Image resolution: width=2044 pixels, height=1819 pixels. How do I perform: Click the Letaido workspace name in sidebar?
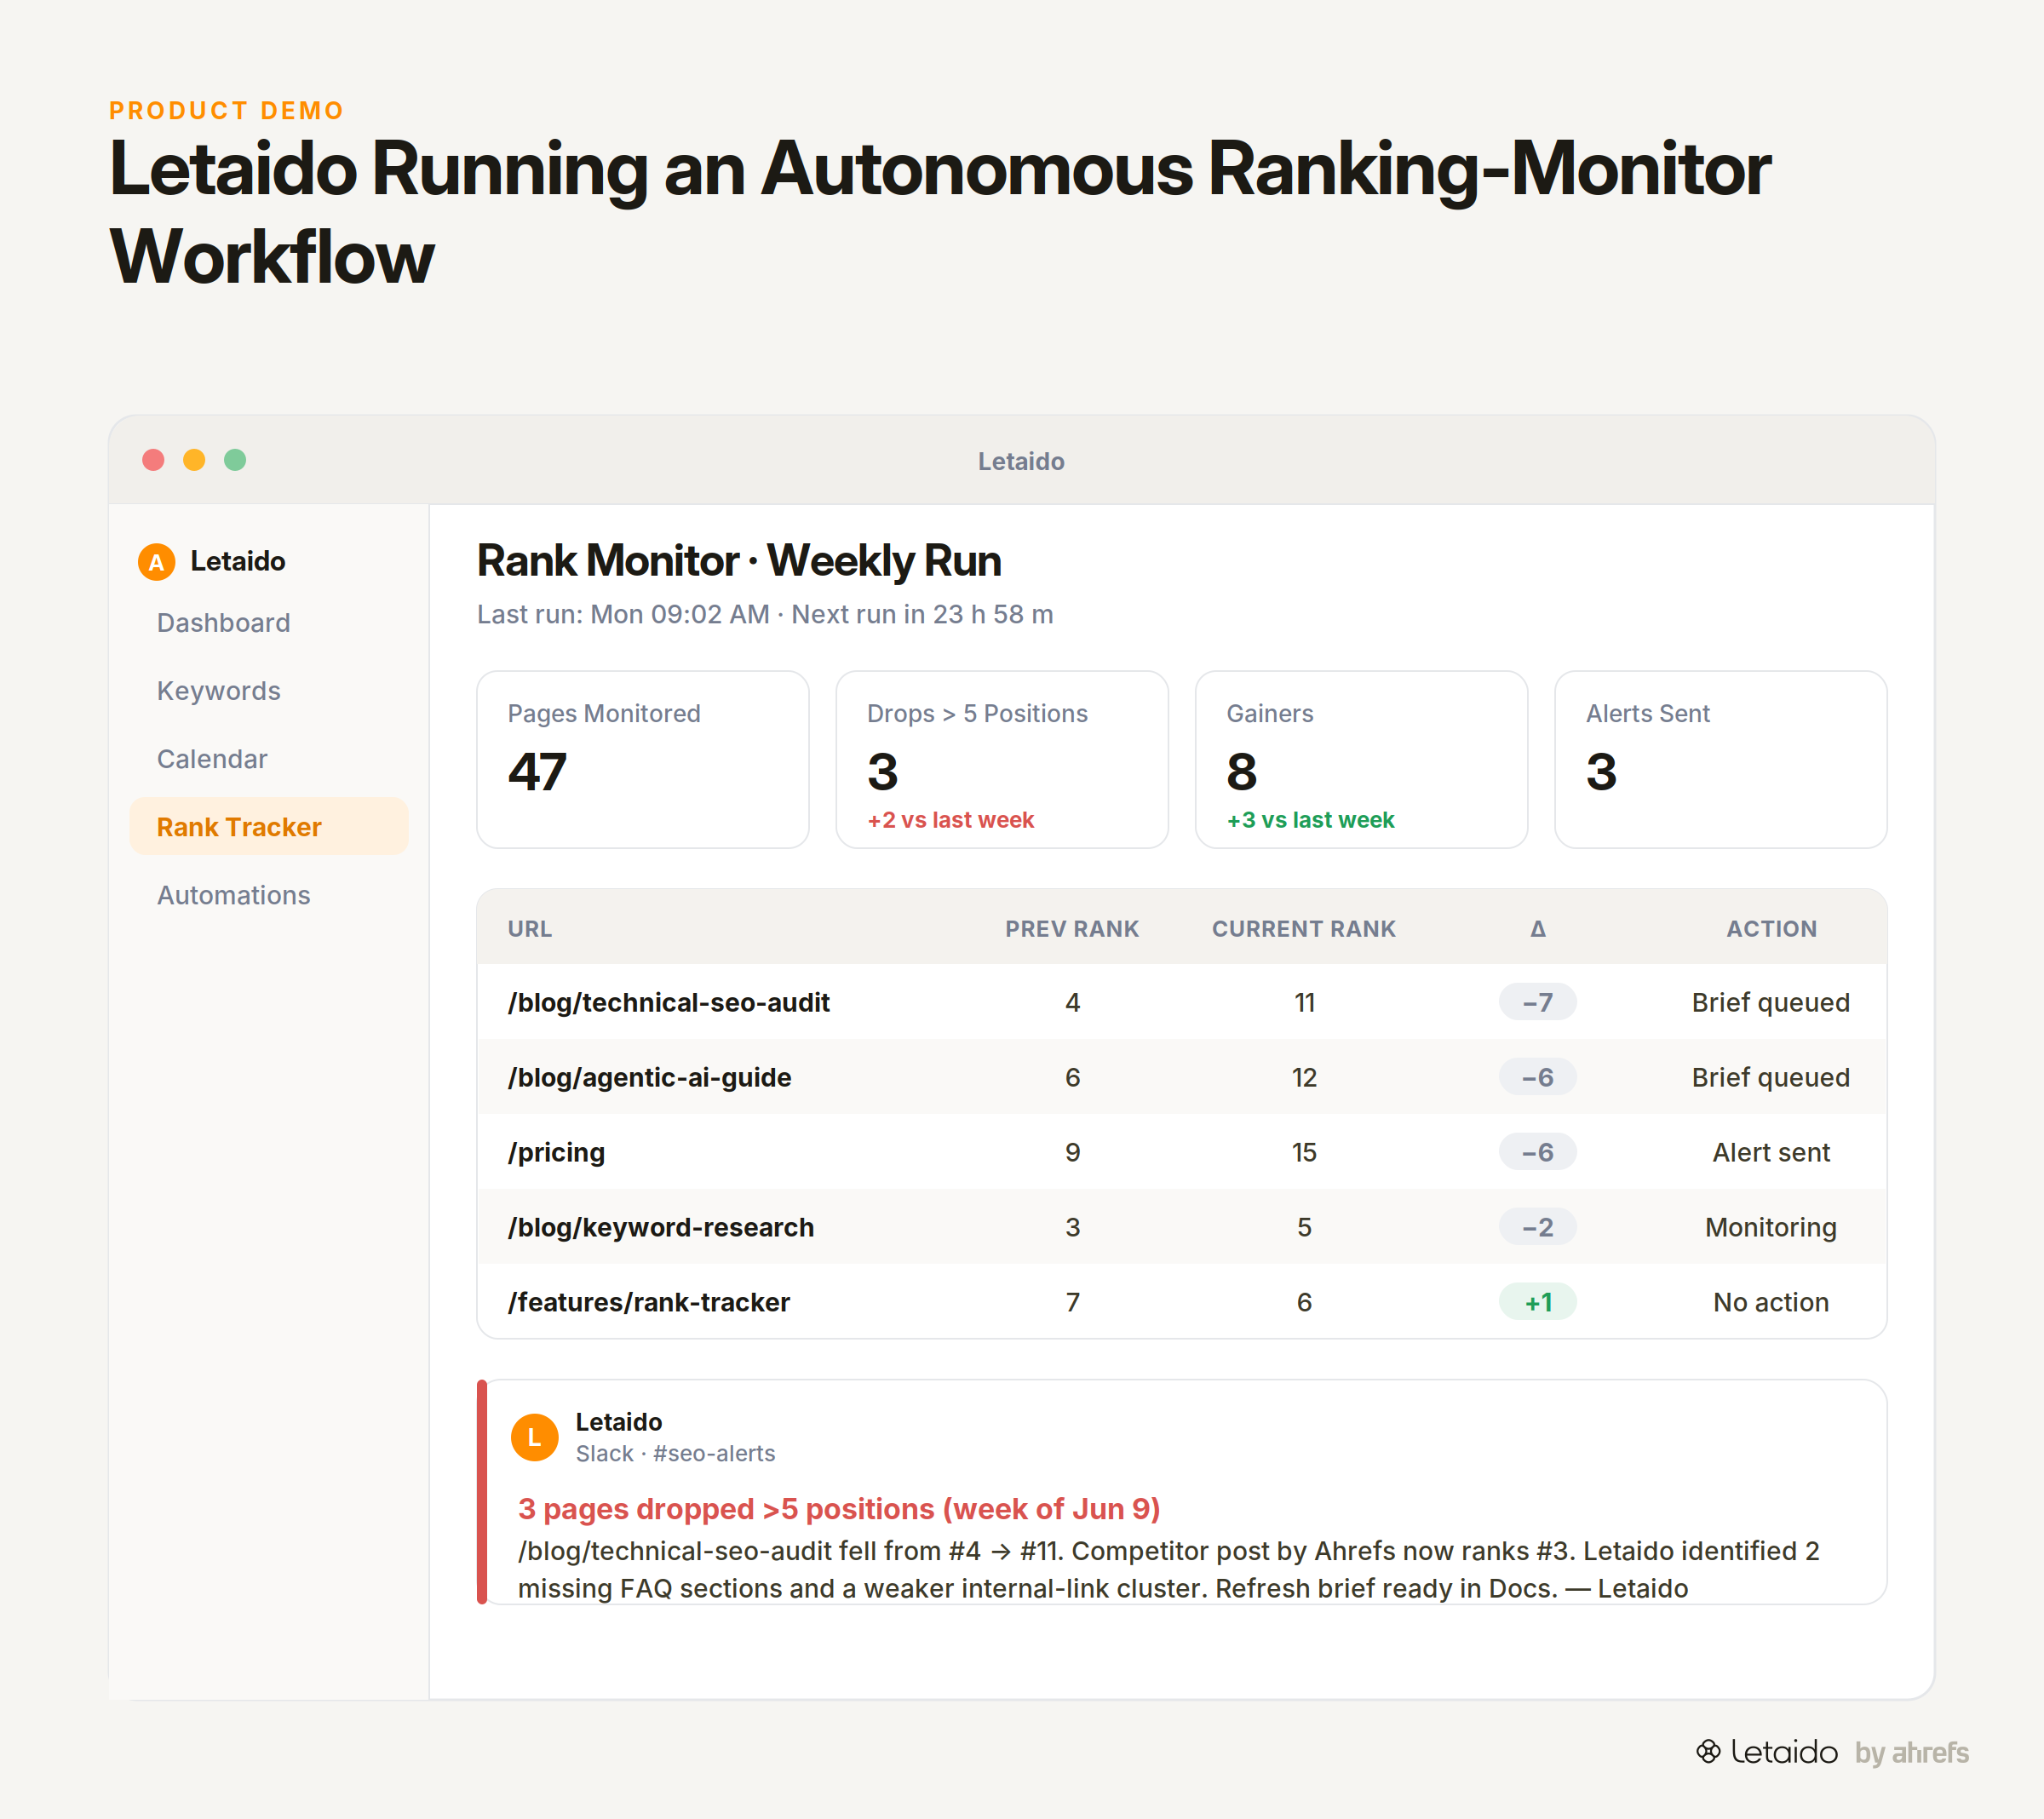coord(238,561)
